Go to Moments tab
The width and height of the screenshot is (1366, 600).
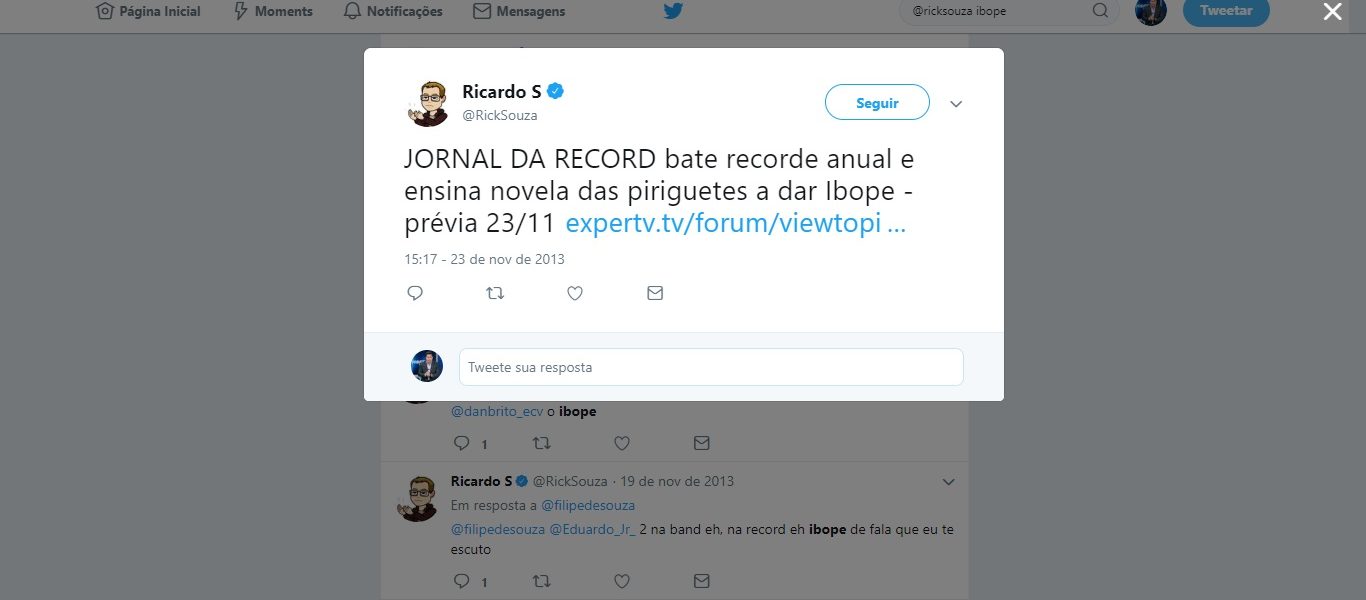pos(272,11)
